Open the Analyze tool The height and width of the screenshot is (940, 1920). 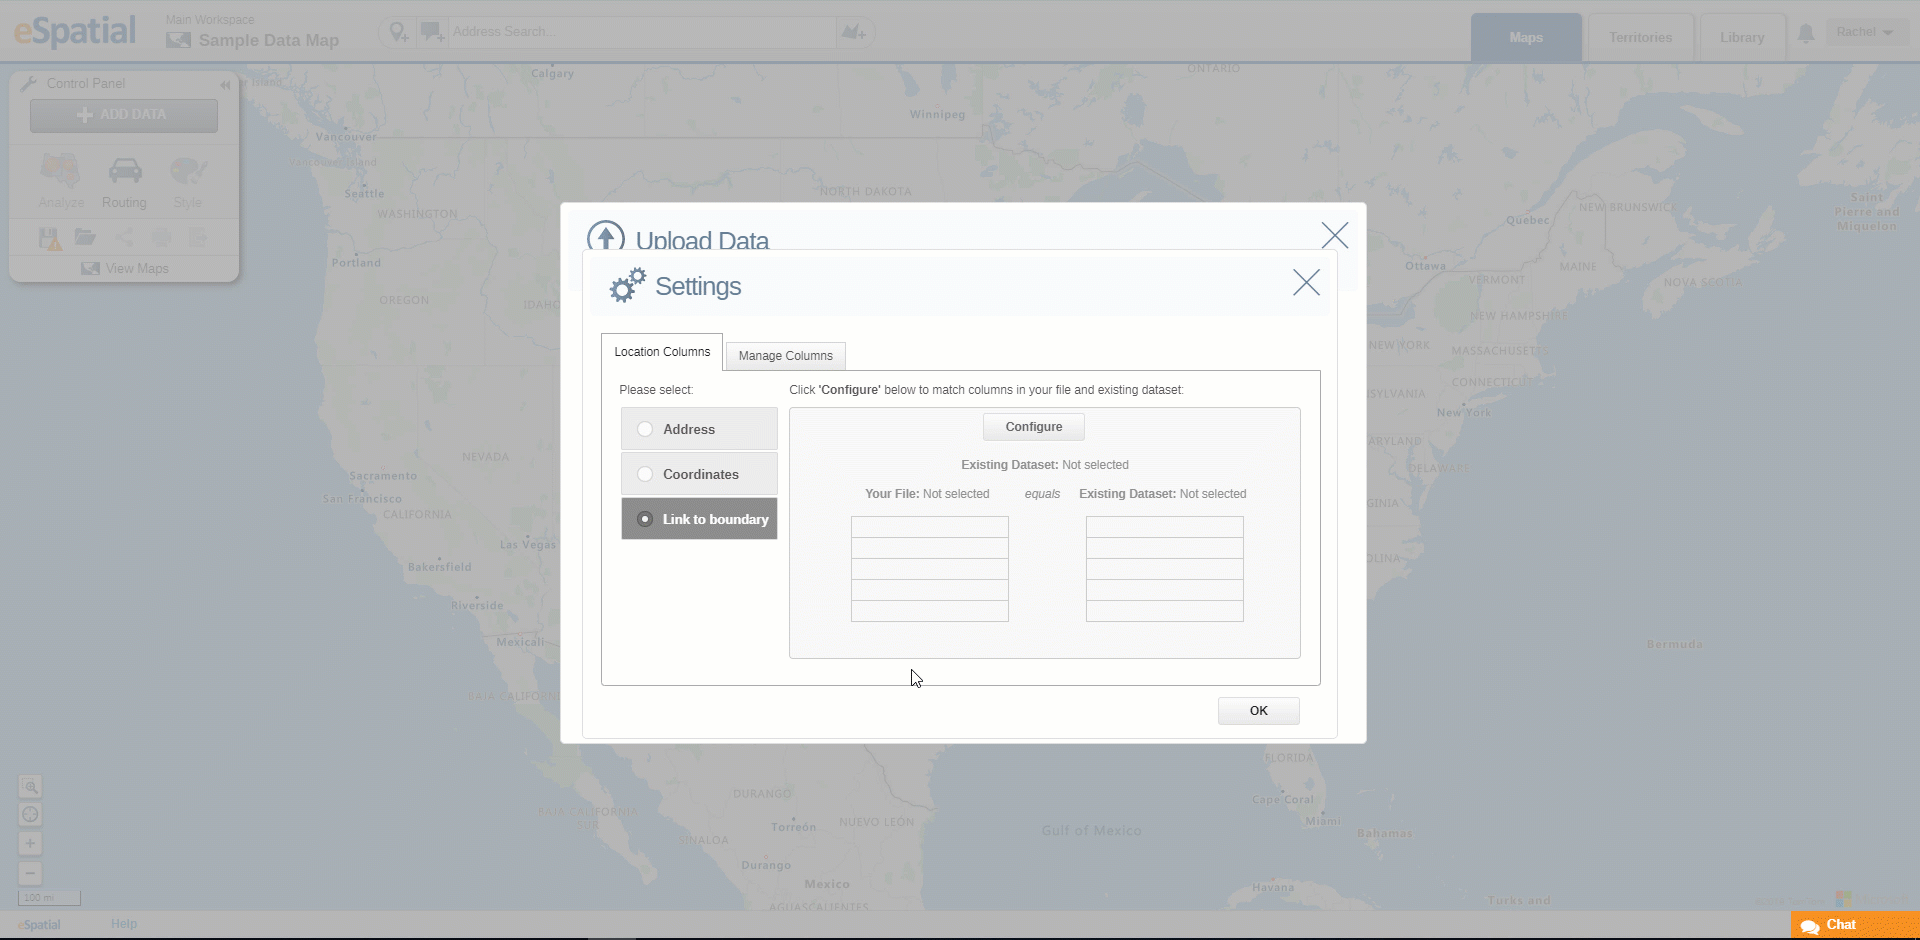point(61,182)
